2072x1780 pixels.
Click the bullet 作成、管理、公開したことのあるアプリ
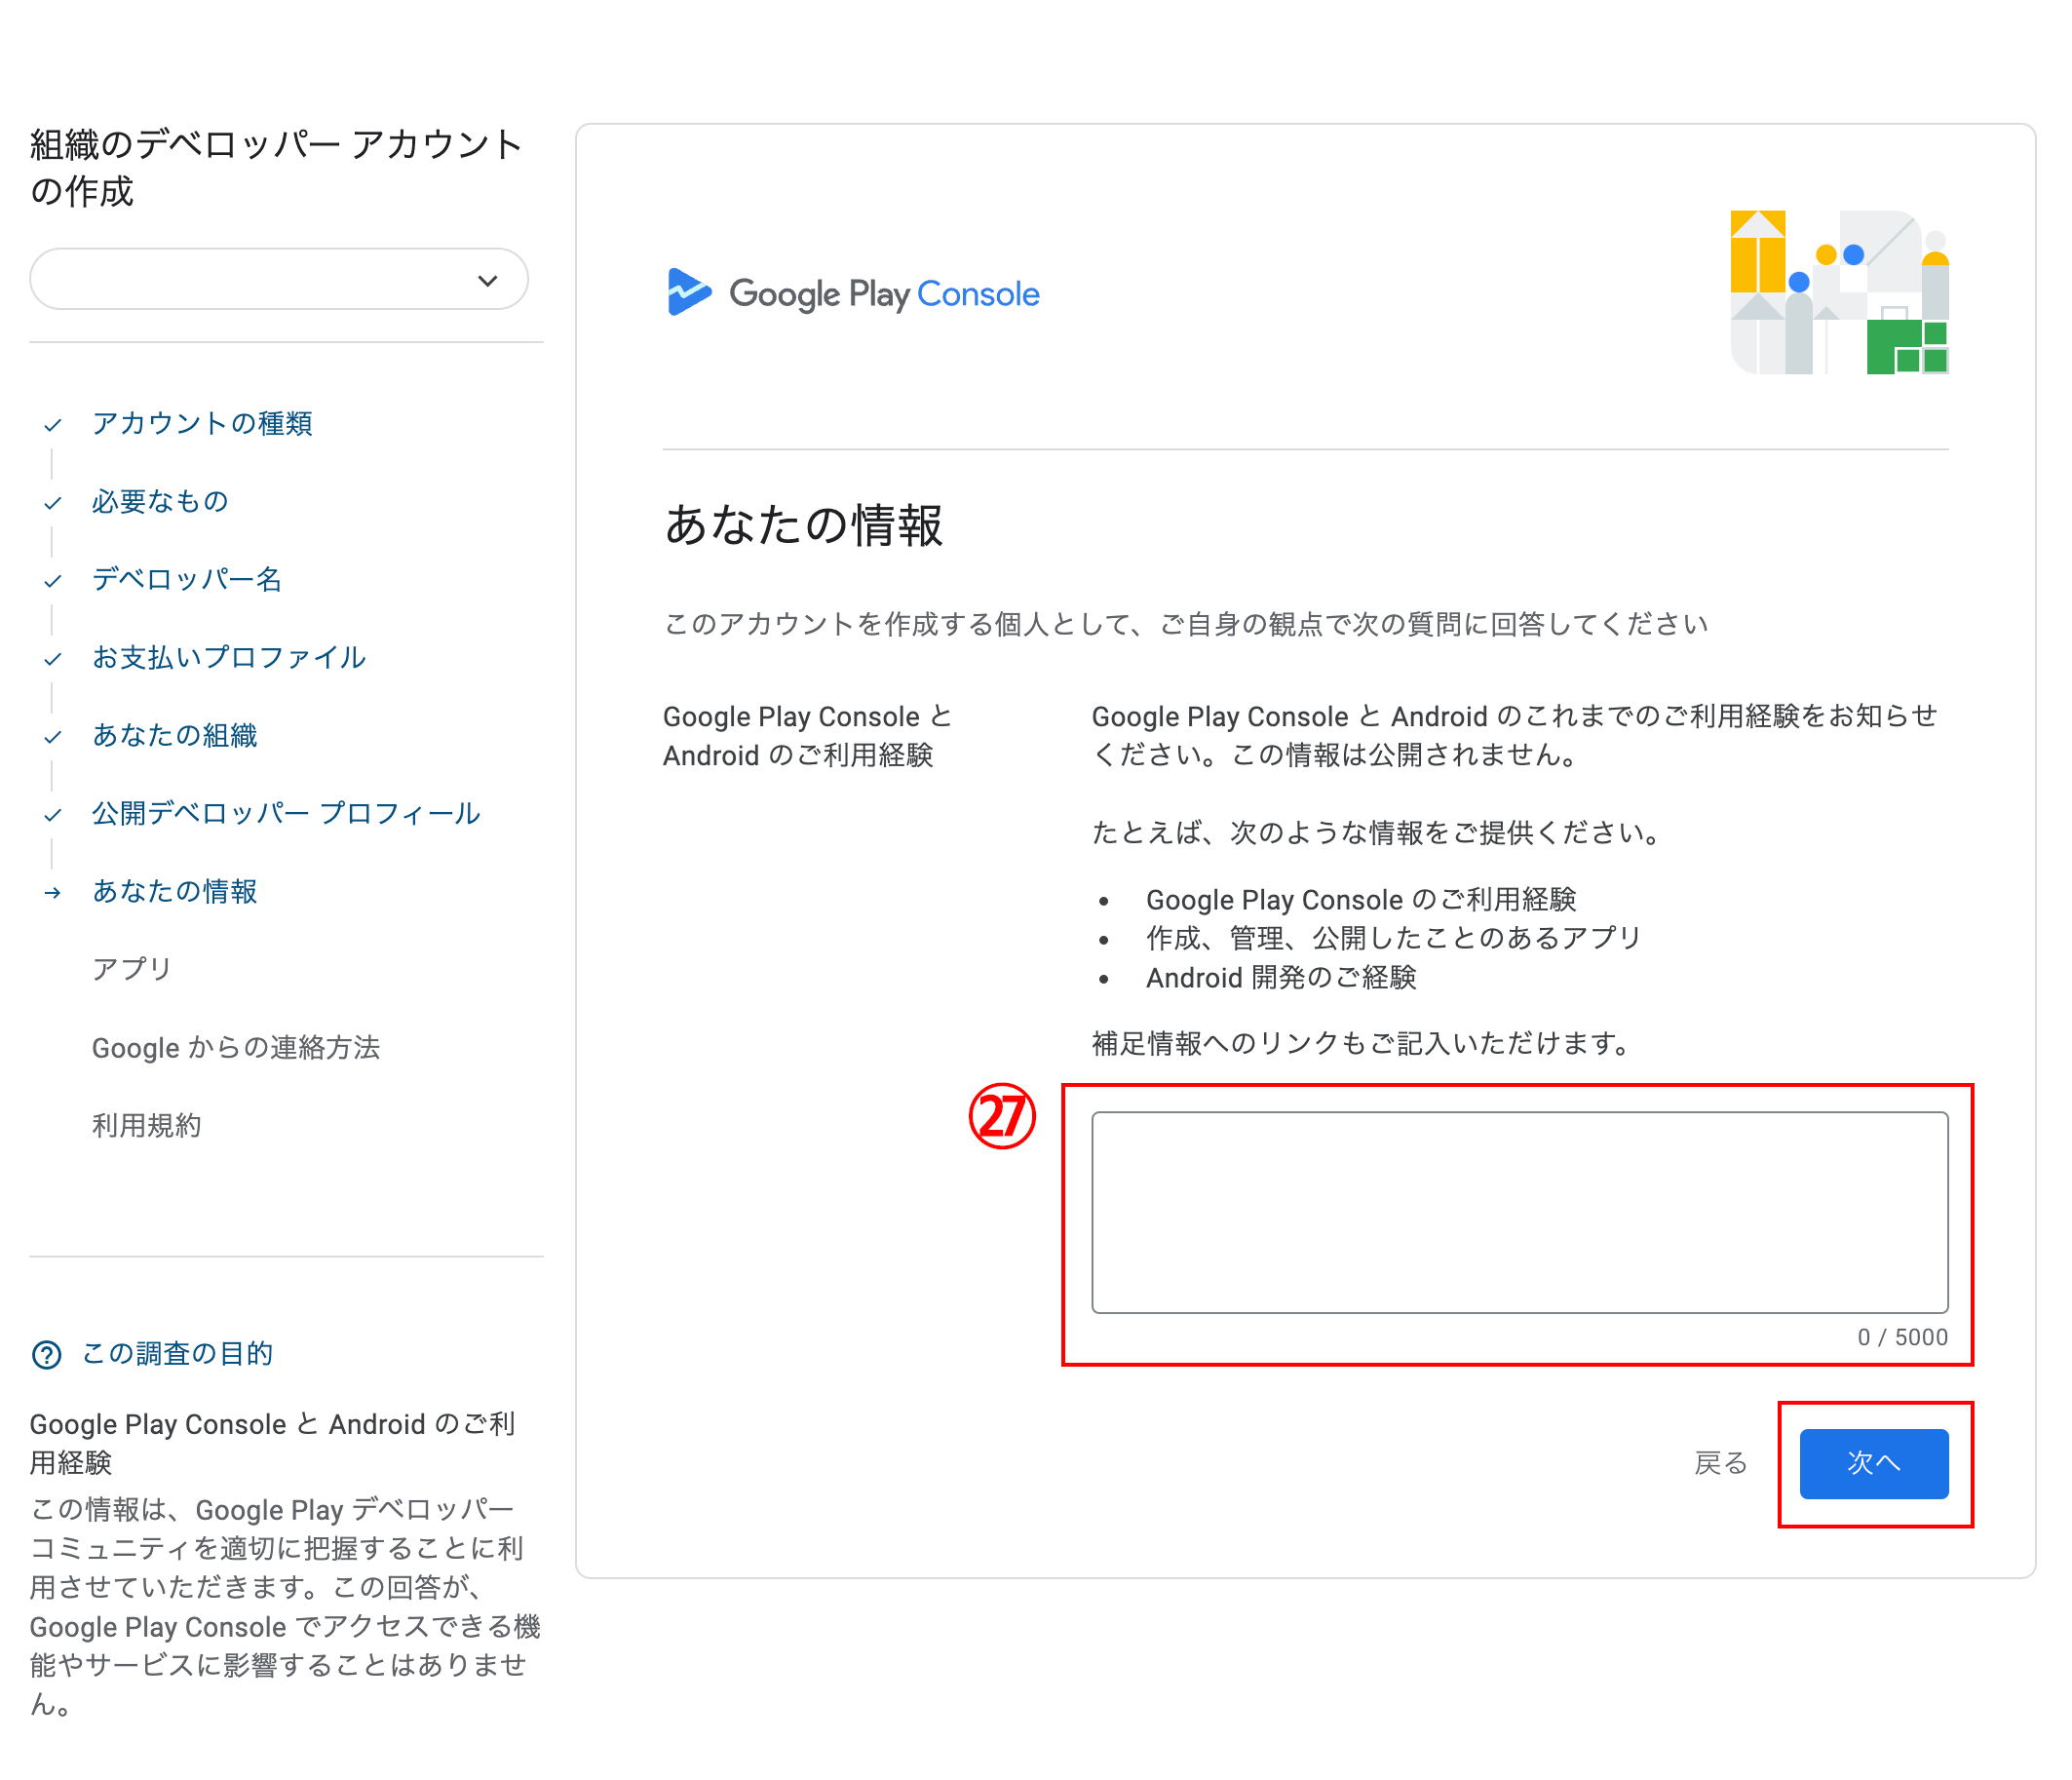1393,938
